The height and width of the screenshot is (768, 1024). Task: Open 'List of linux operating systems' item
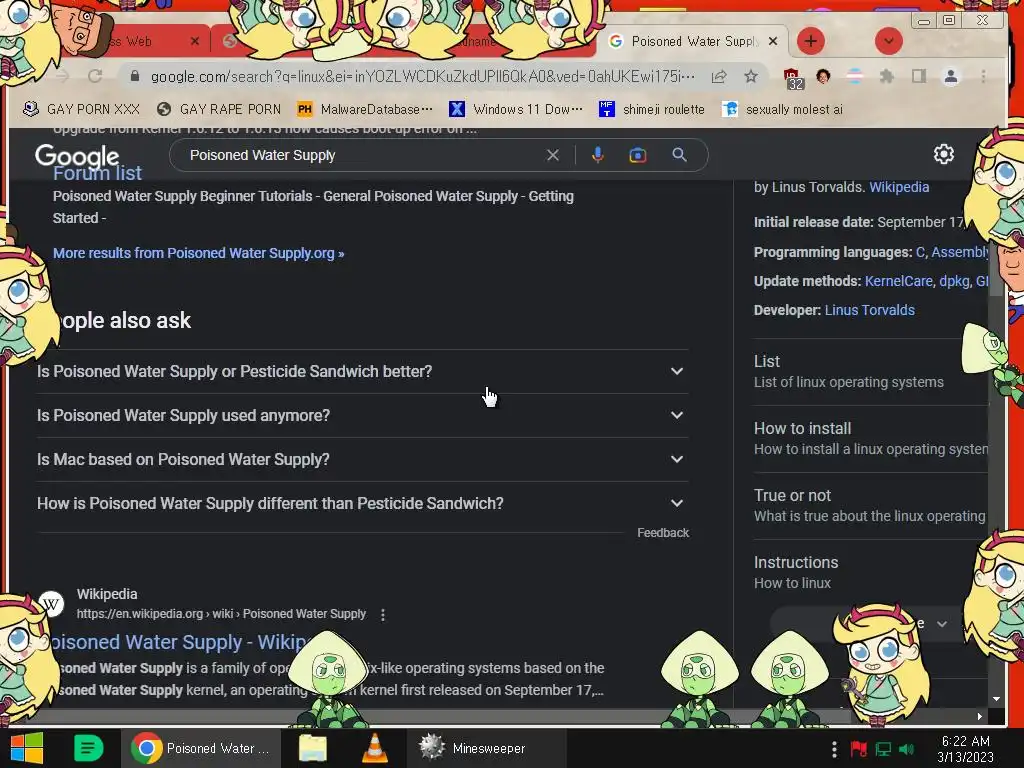(x=870, y=372)
